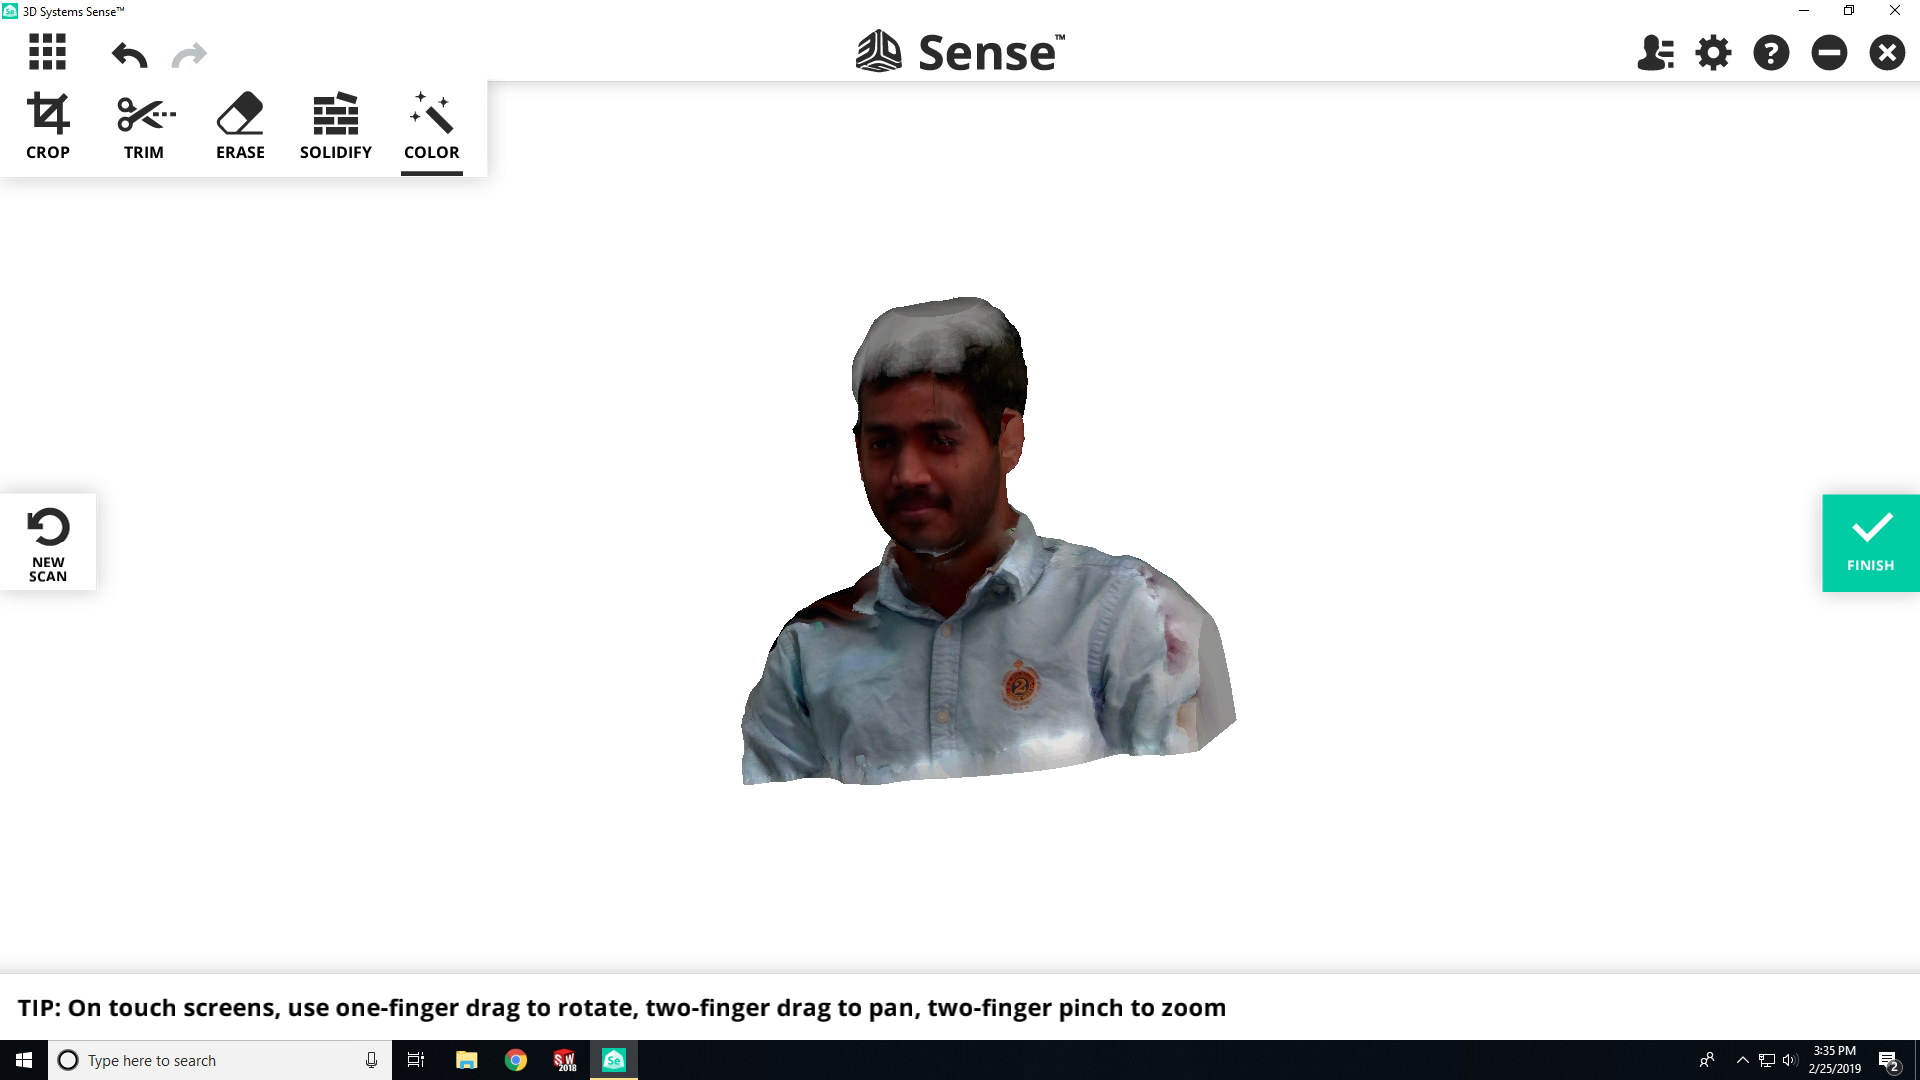
Task: Open SolidWorks 2018 from taskbar
Action: pos(565,1060)
